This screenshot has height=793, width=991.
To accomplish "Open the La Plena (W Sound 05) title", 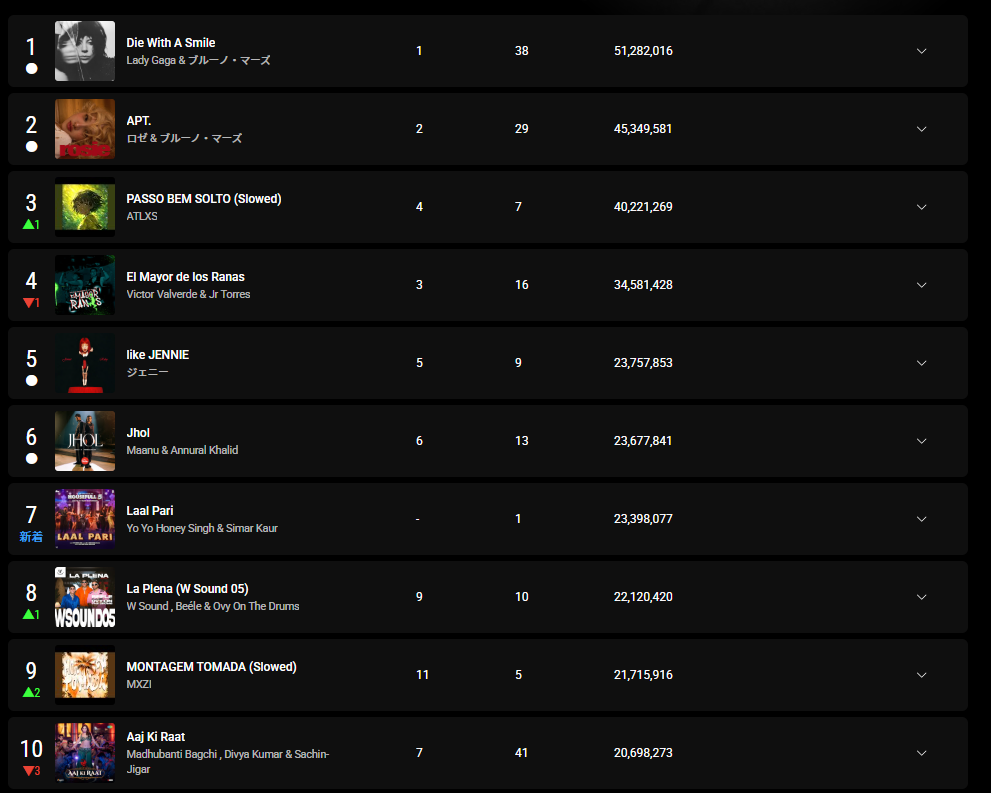I will 187,589.
